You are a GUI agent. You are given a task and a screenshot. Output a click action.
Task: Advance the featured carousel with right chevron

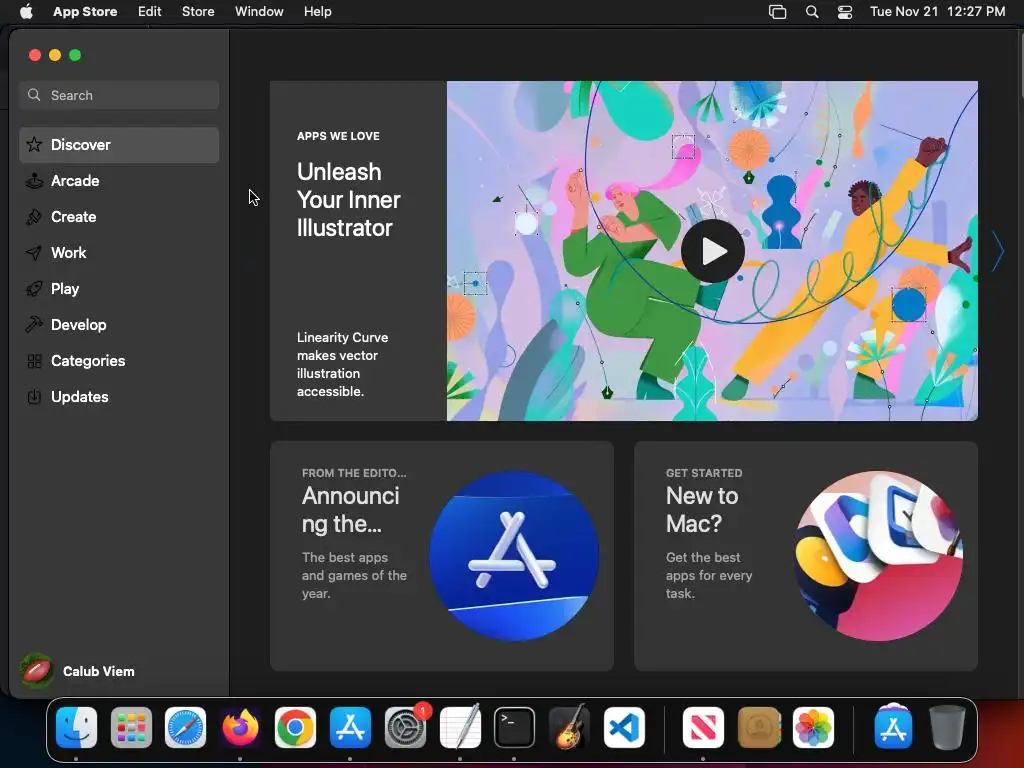[997, 251]
